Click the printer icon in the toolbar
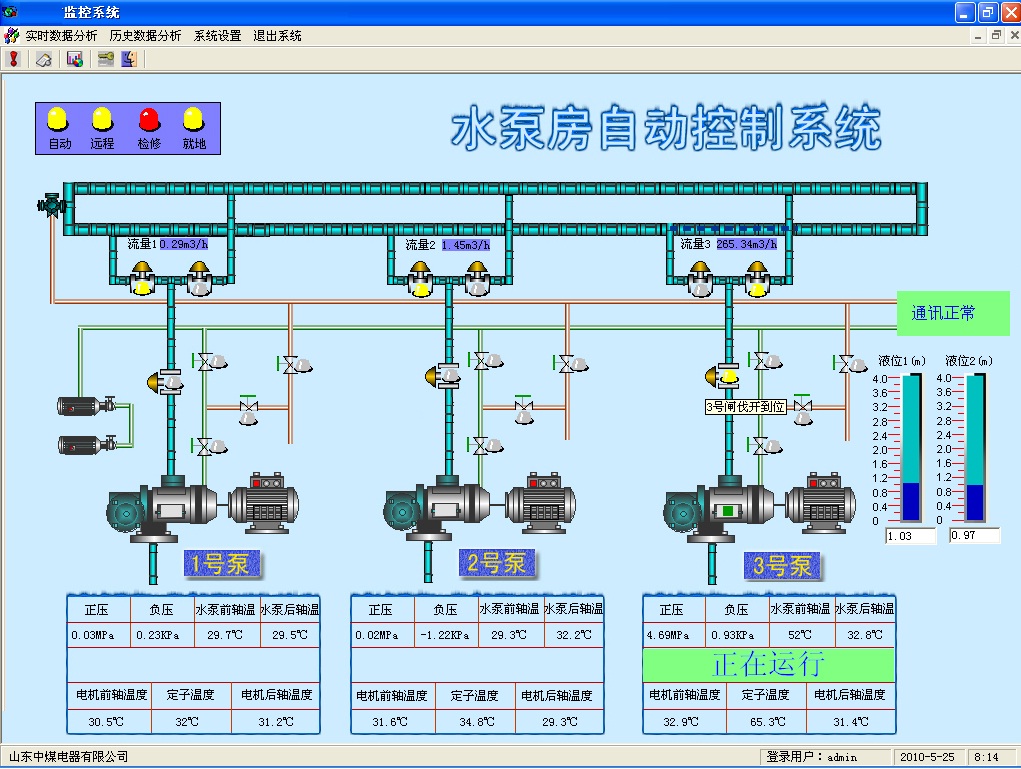 click(x=44, y=59)
